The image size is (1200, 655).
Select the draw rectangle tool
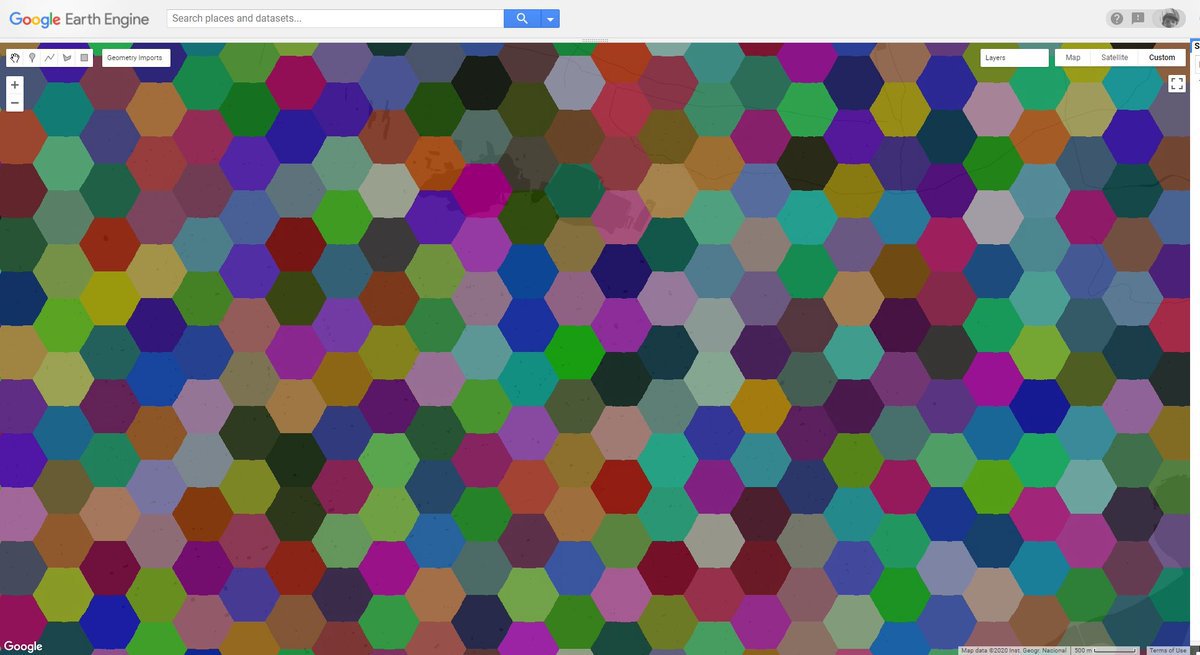(x=84, y=58)
